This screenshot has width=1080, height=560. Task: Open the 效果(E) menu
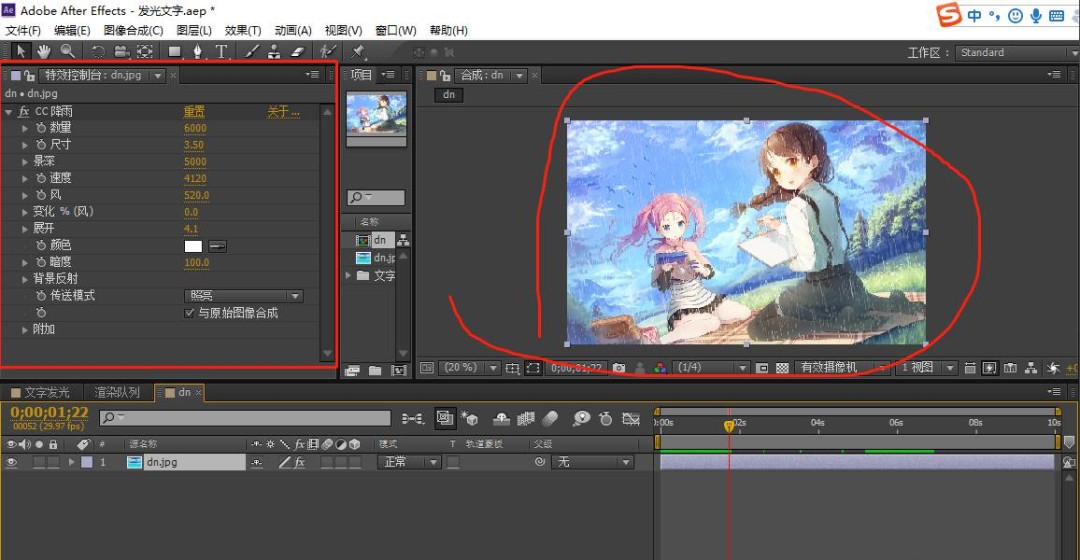tap(243, 31)
